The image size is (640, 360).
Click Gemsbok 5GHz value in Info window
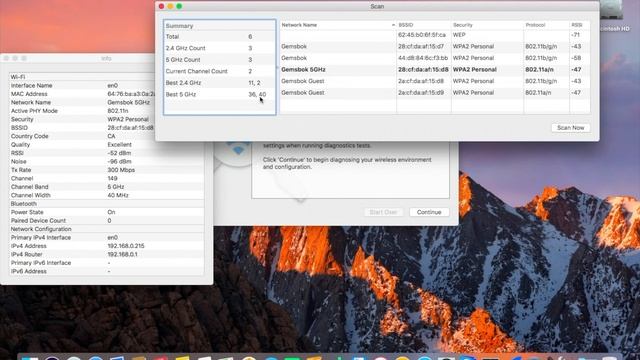click(x=129, y=102)
